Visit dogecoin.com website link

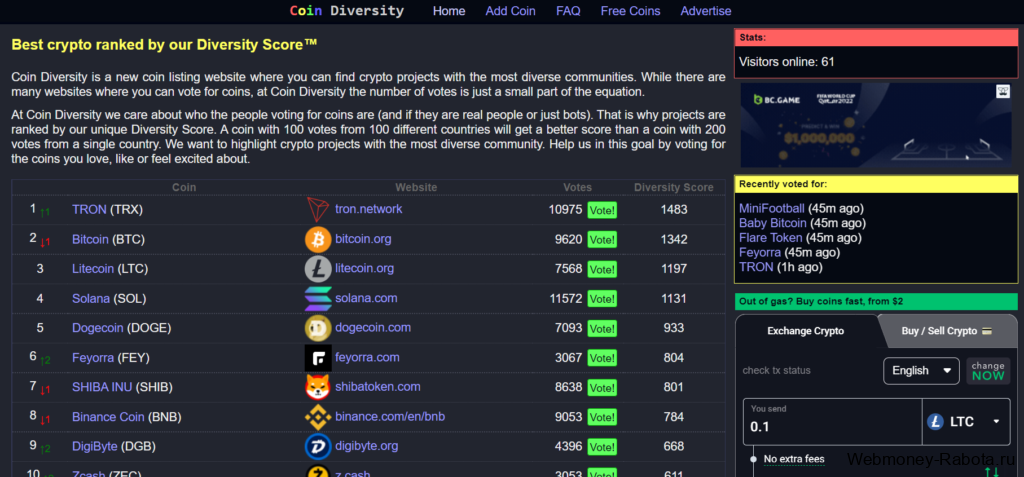(373, 328)
